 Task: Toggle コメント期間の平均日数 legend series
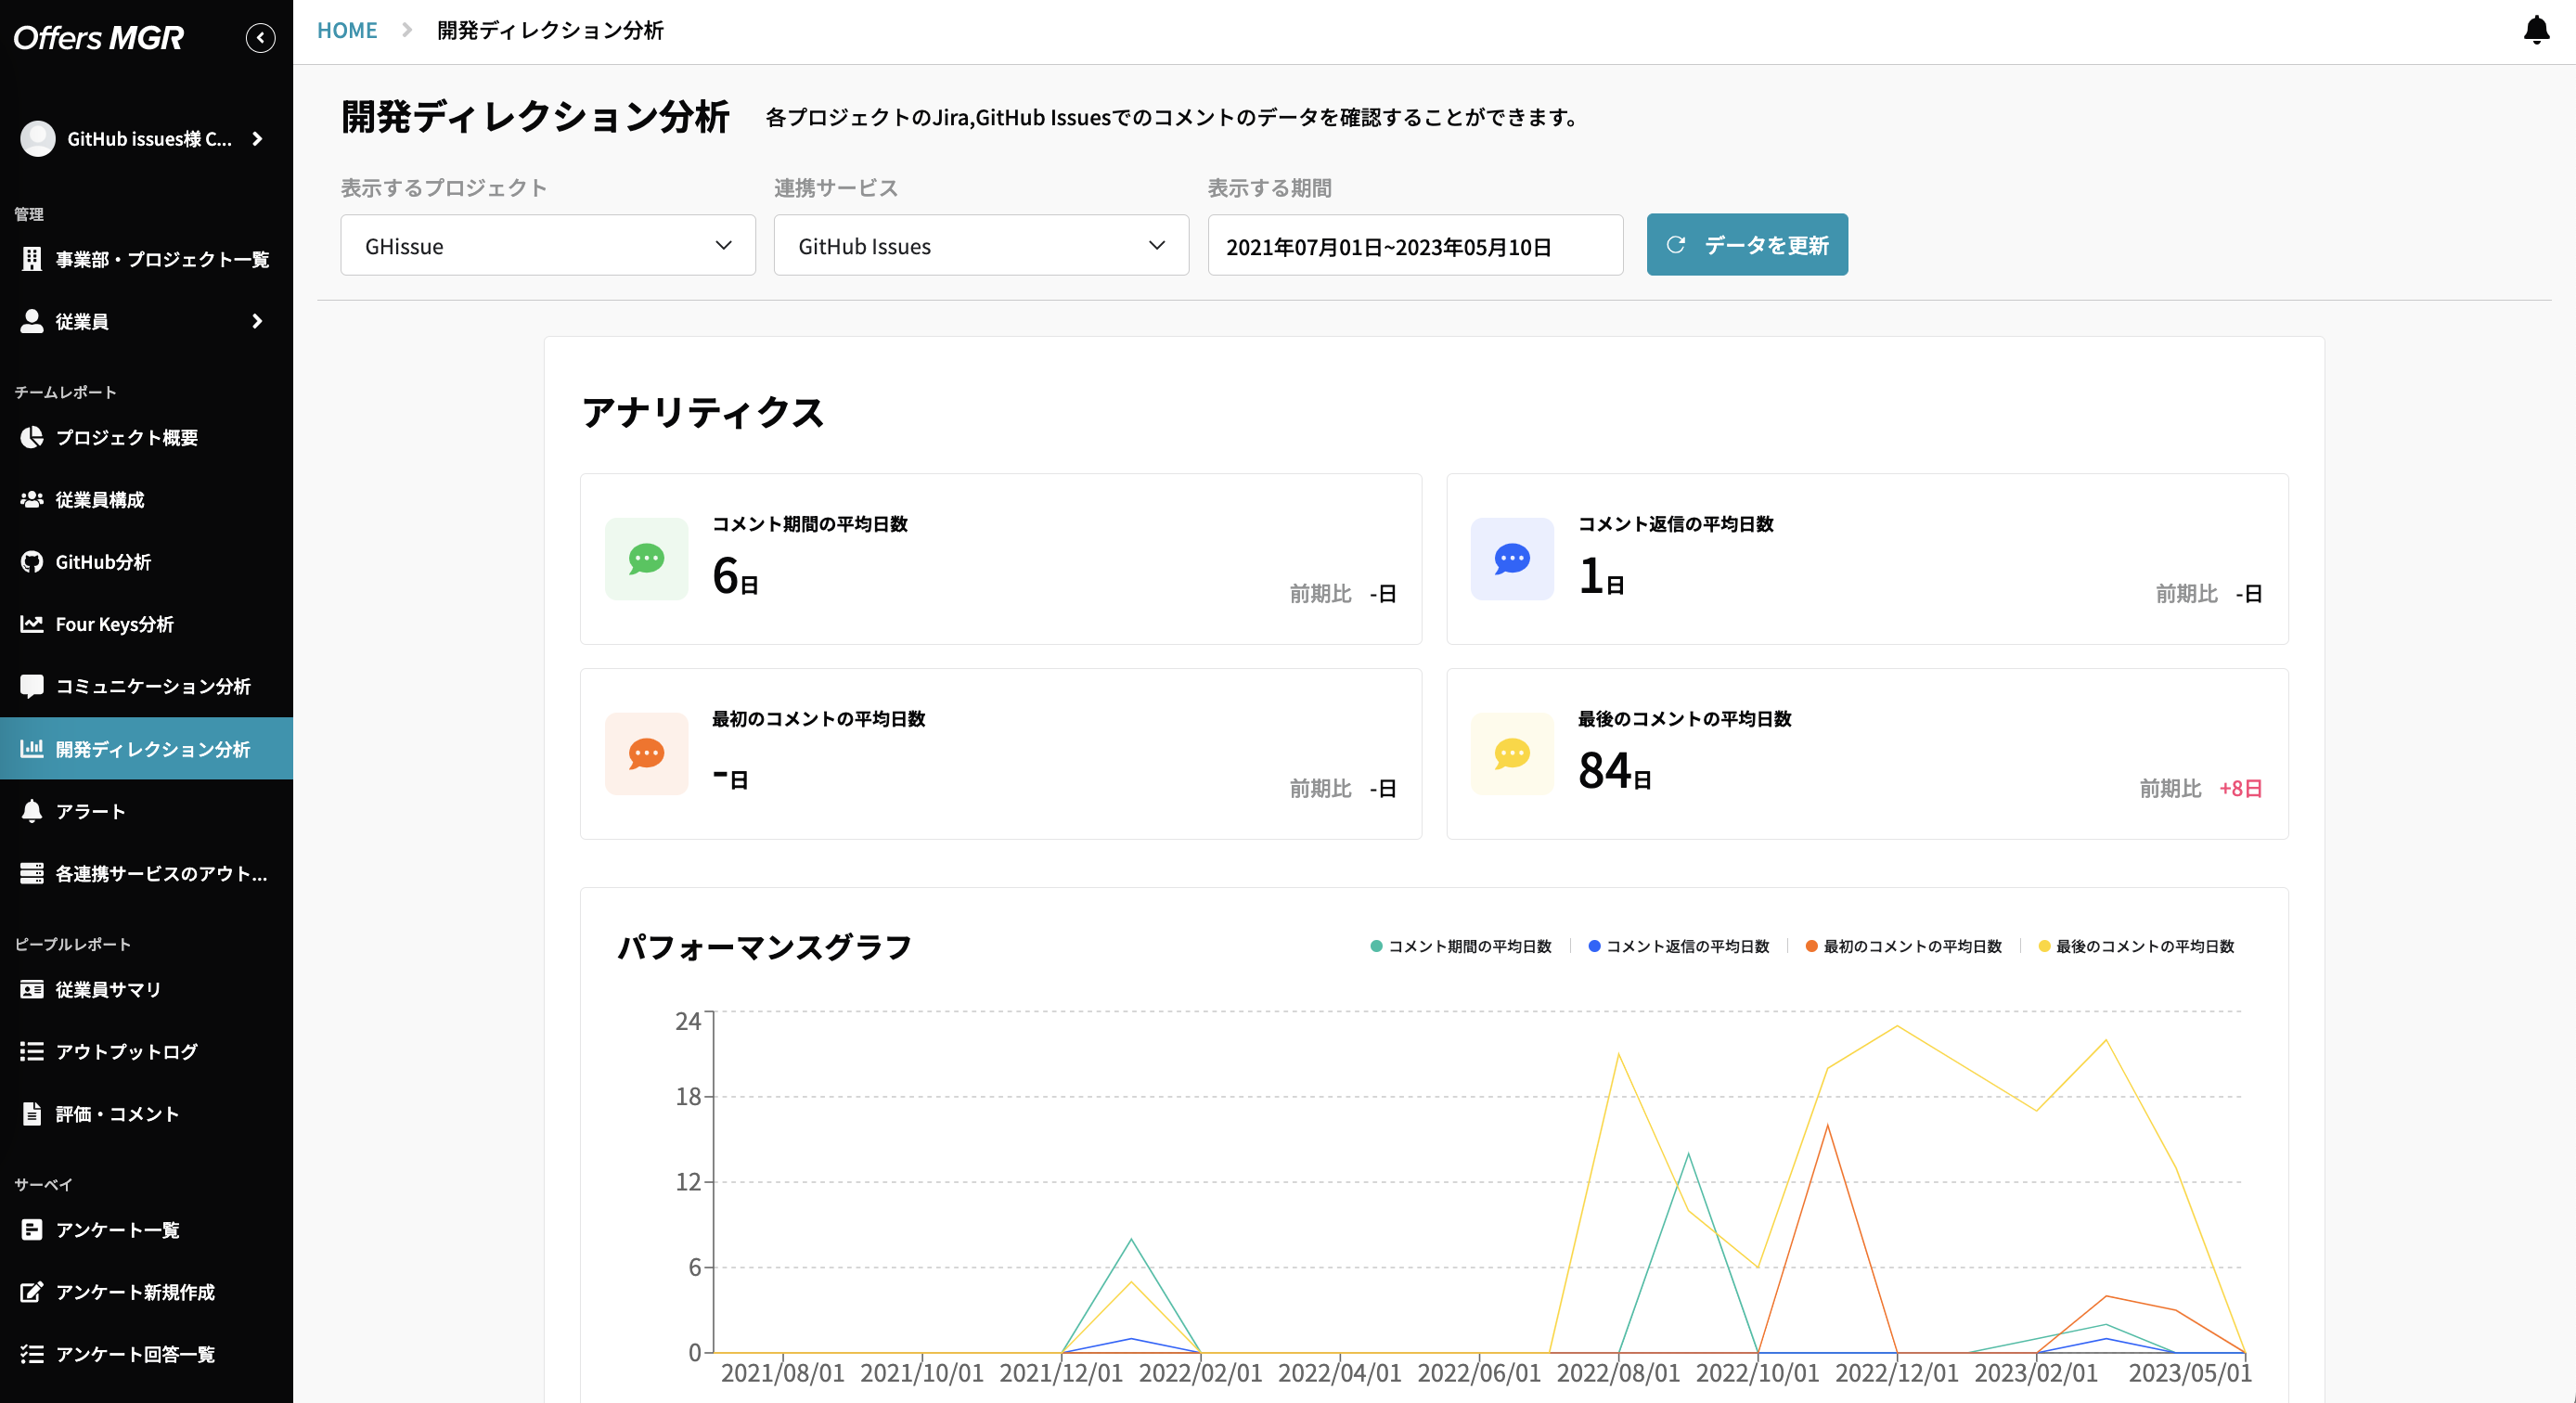1460,946
